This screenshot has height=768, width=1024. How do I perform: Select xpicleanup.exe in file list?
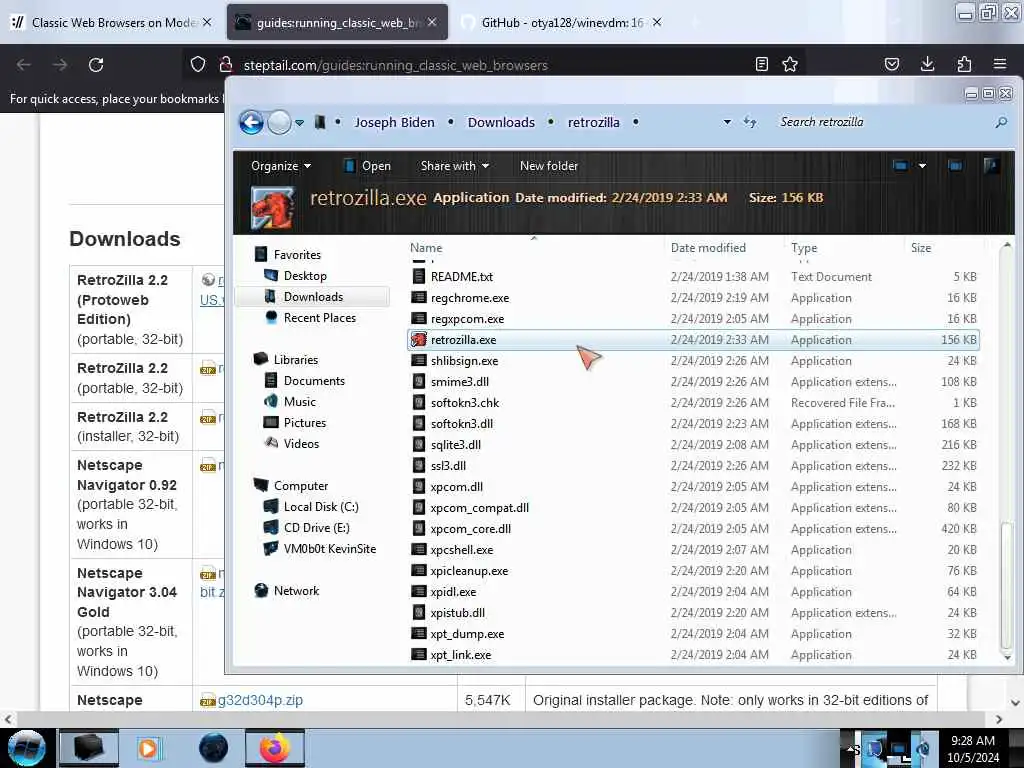coord(469,571)
